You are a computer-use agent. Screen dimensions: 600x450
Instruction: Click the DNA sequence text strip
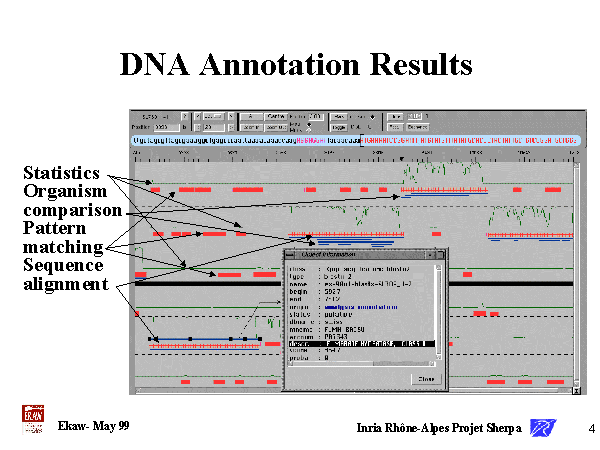coord(352,141)
